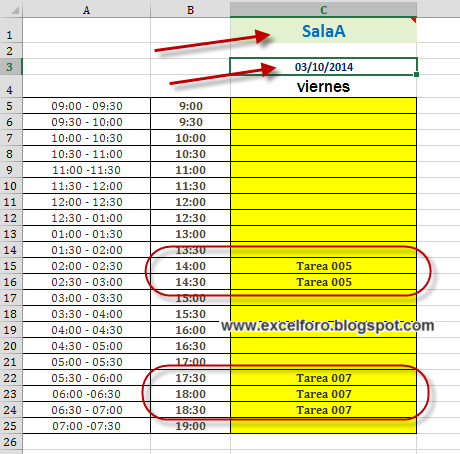The height and width of the screenshot is (454, 460).
Task: Click cell with 03:00 - 03:30
Action: tap(87, 298)
